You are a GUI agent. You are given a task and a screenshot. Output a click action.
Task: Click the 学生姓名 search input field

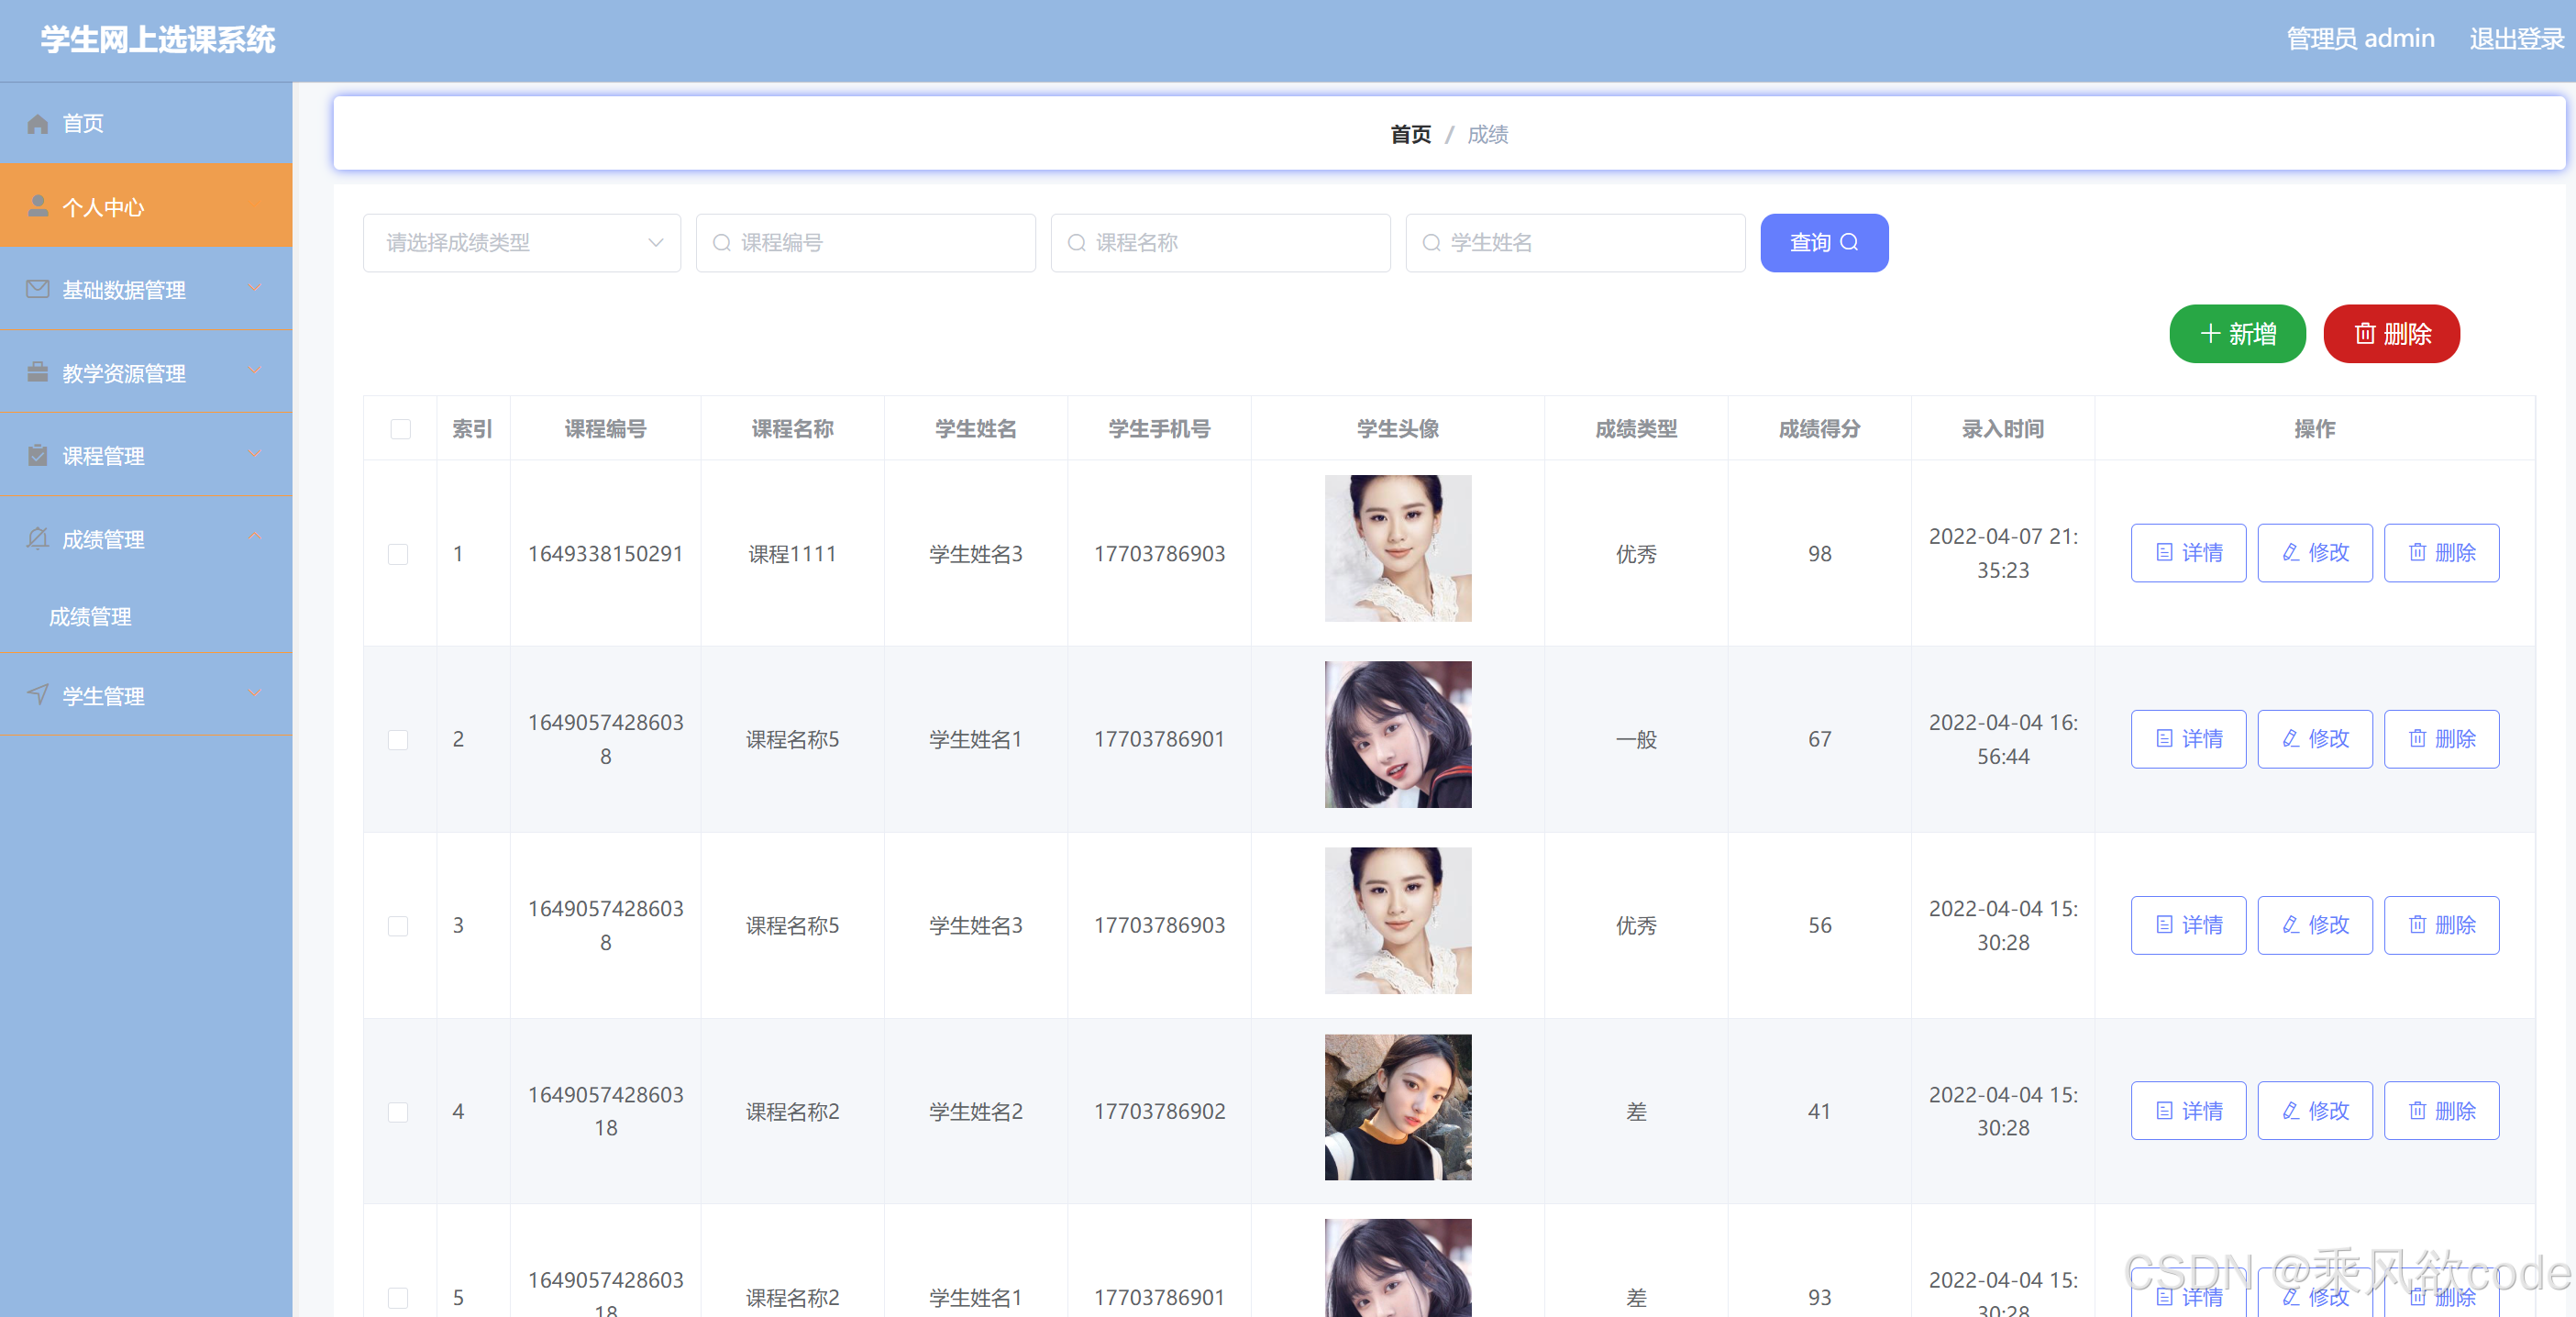pyautogui.click(x=1575, y=242)
